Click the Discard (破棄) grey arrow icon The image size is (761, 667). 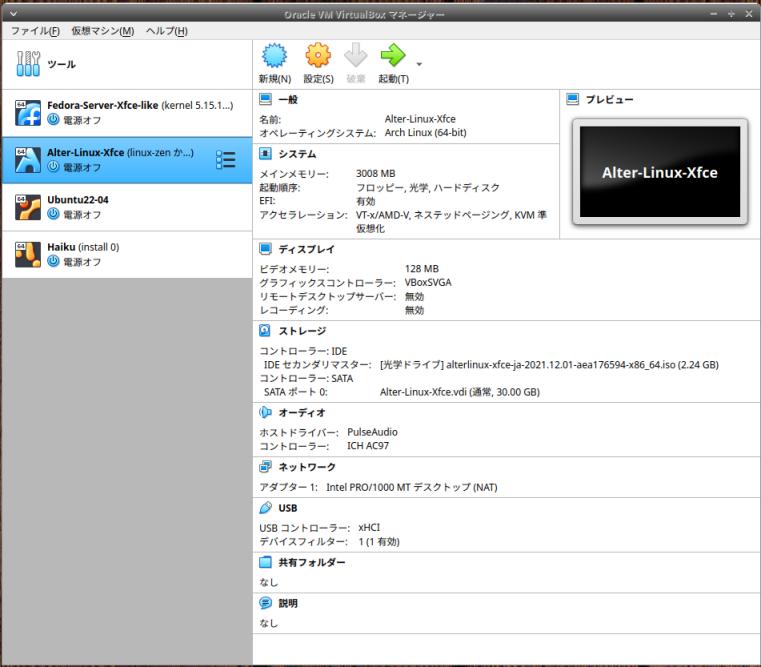click(x=356, y=55)
